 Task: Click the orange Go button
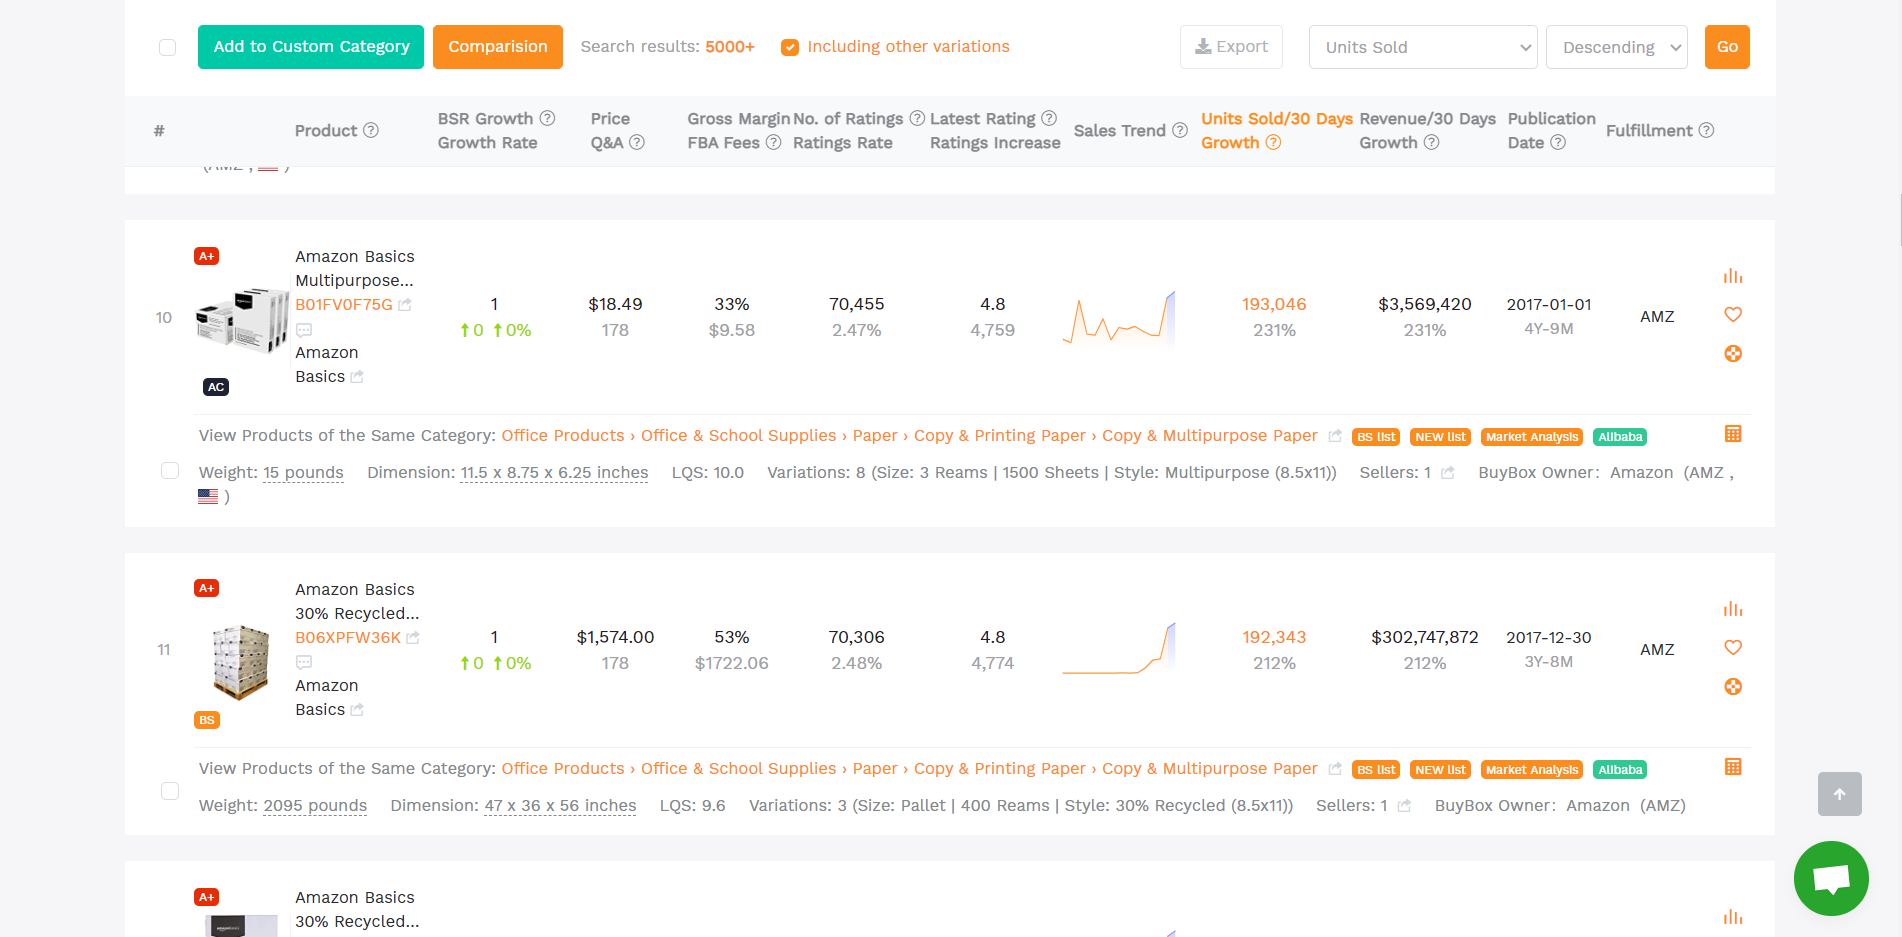point(1727,47)
